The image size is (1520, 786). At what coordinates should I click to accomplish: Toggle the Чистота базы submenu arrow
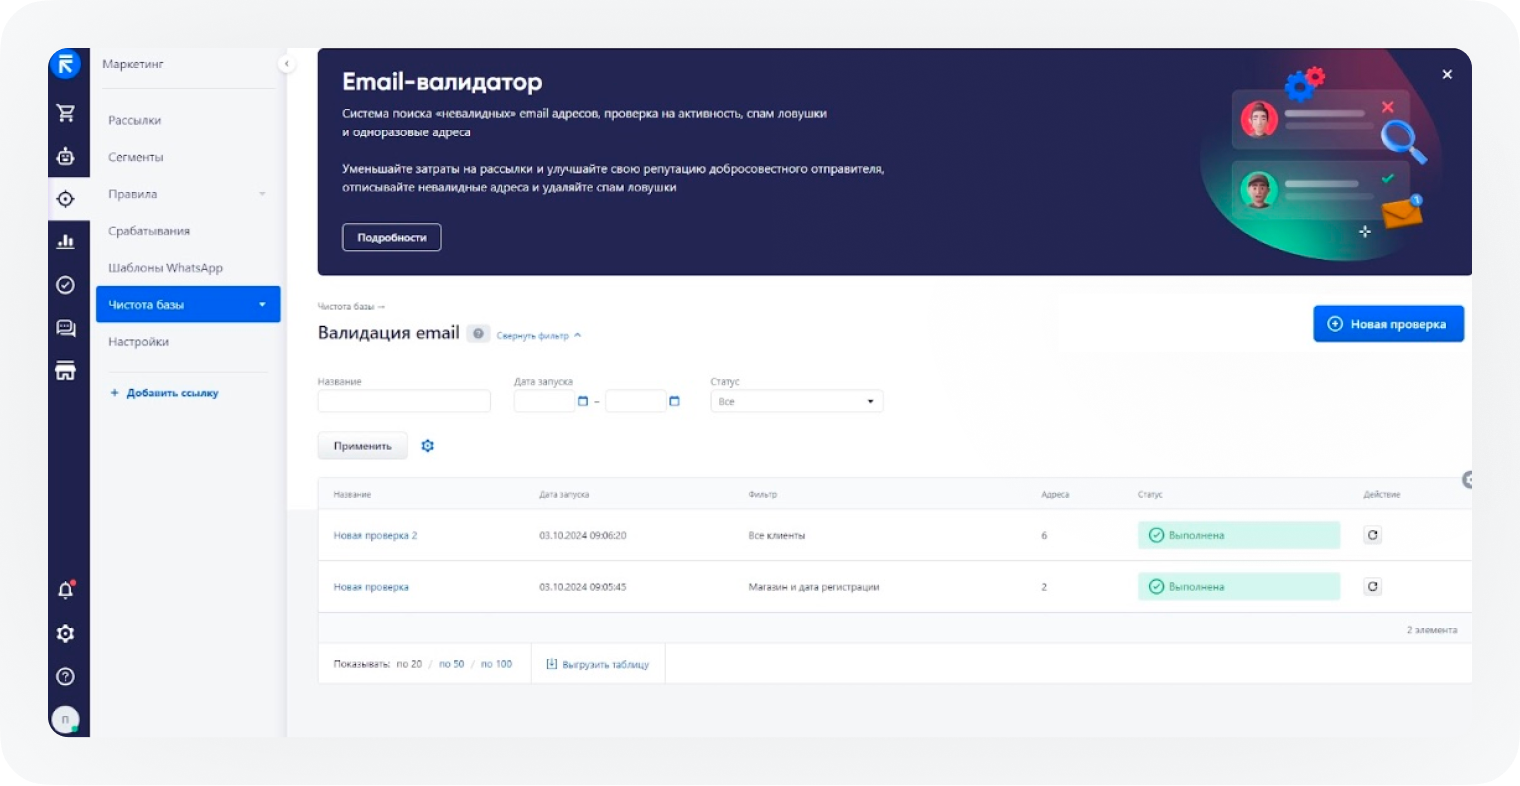263,305
